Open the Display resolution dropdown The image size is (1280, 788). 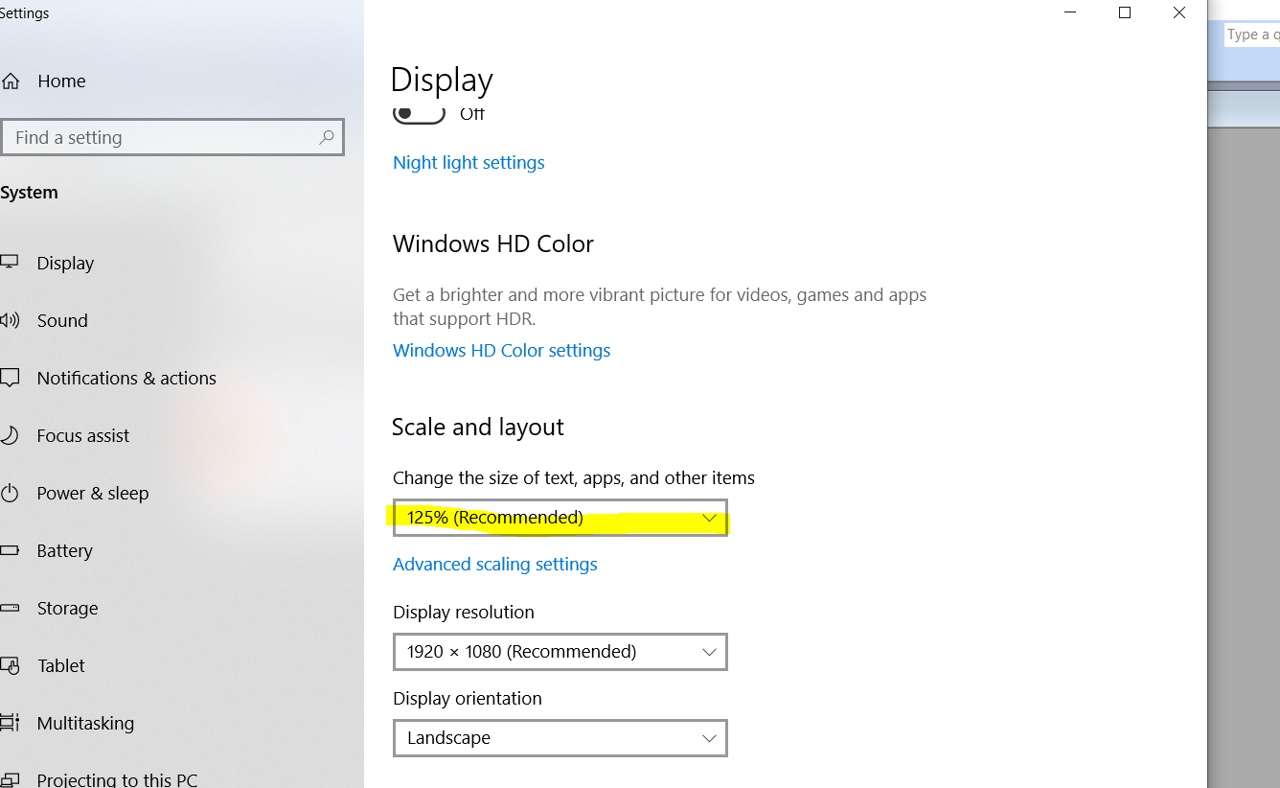click(559, 652)
